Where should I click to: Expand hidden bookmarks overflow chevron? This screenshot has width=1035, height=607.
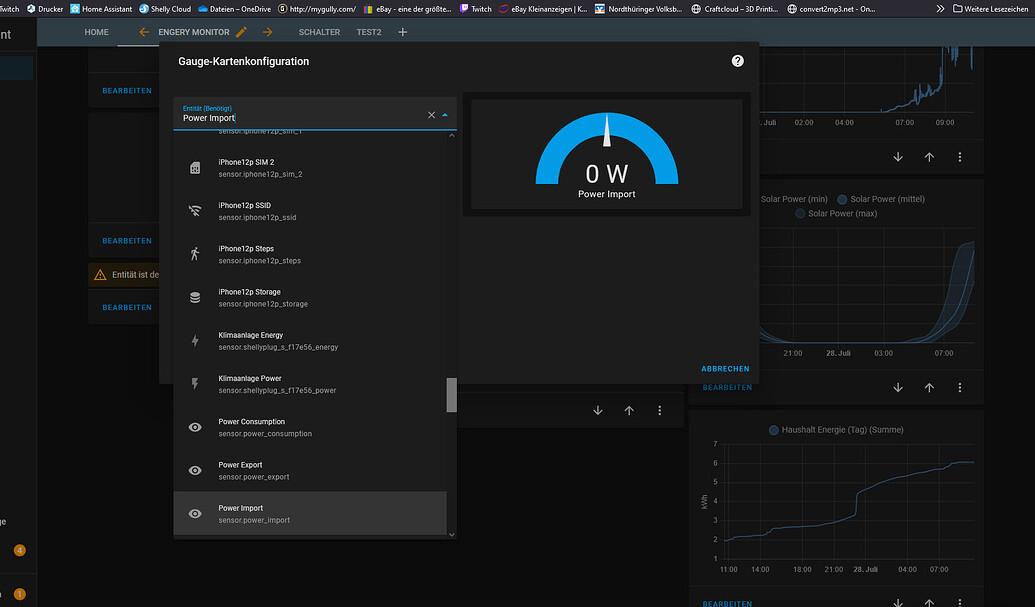pos(939,8)
